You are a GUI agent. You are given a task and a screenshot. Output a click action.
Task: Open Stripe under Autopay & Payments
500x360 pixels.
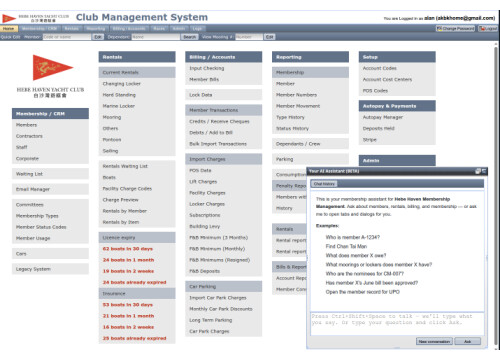[x=369, y=140]
